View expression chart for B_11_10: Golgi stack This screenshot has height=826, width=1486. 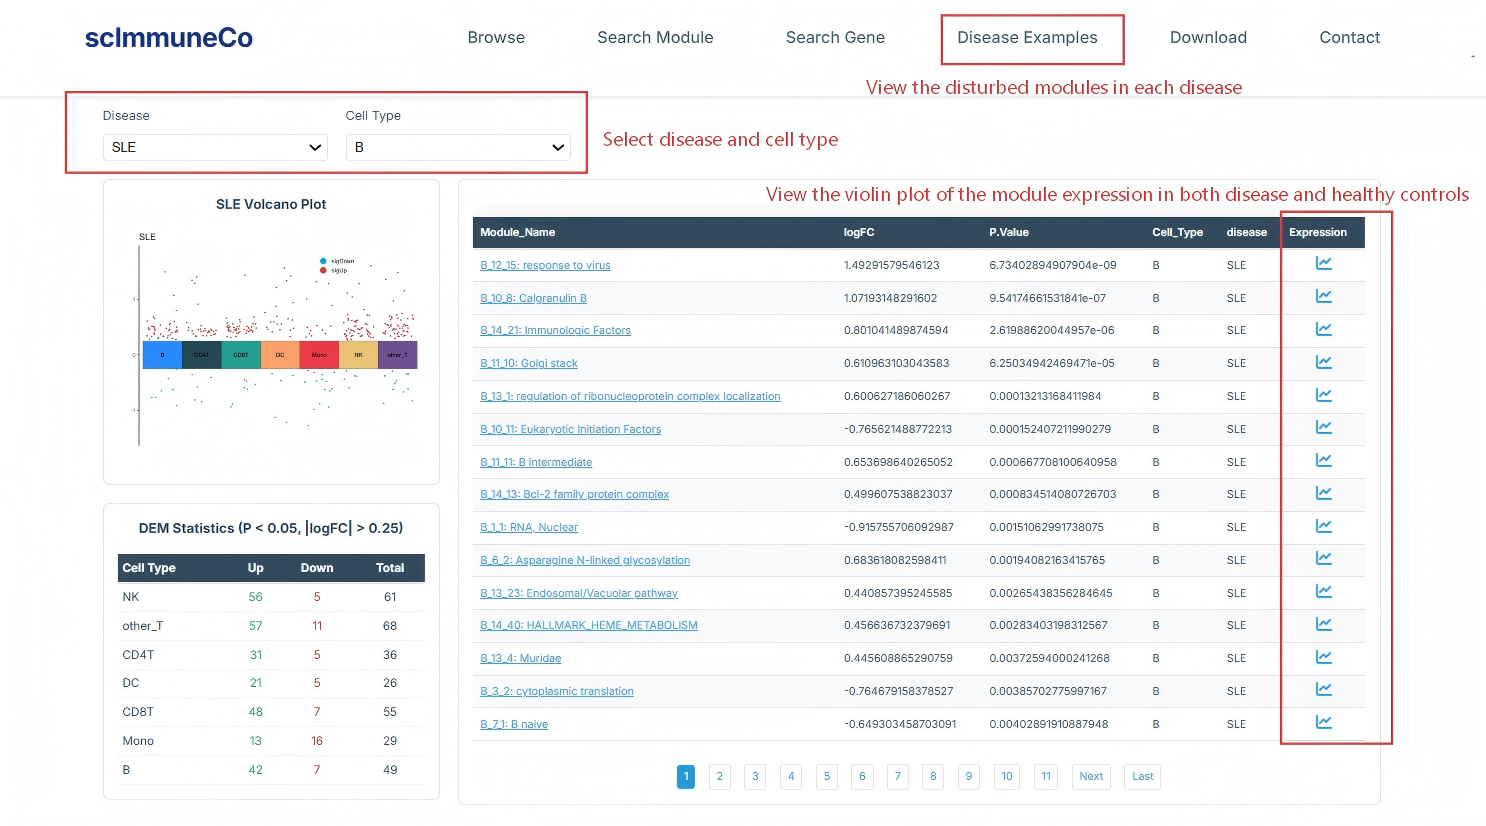click(x=1323, y=362)
